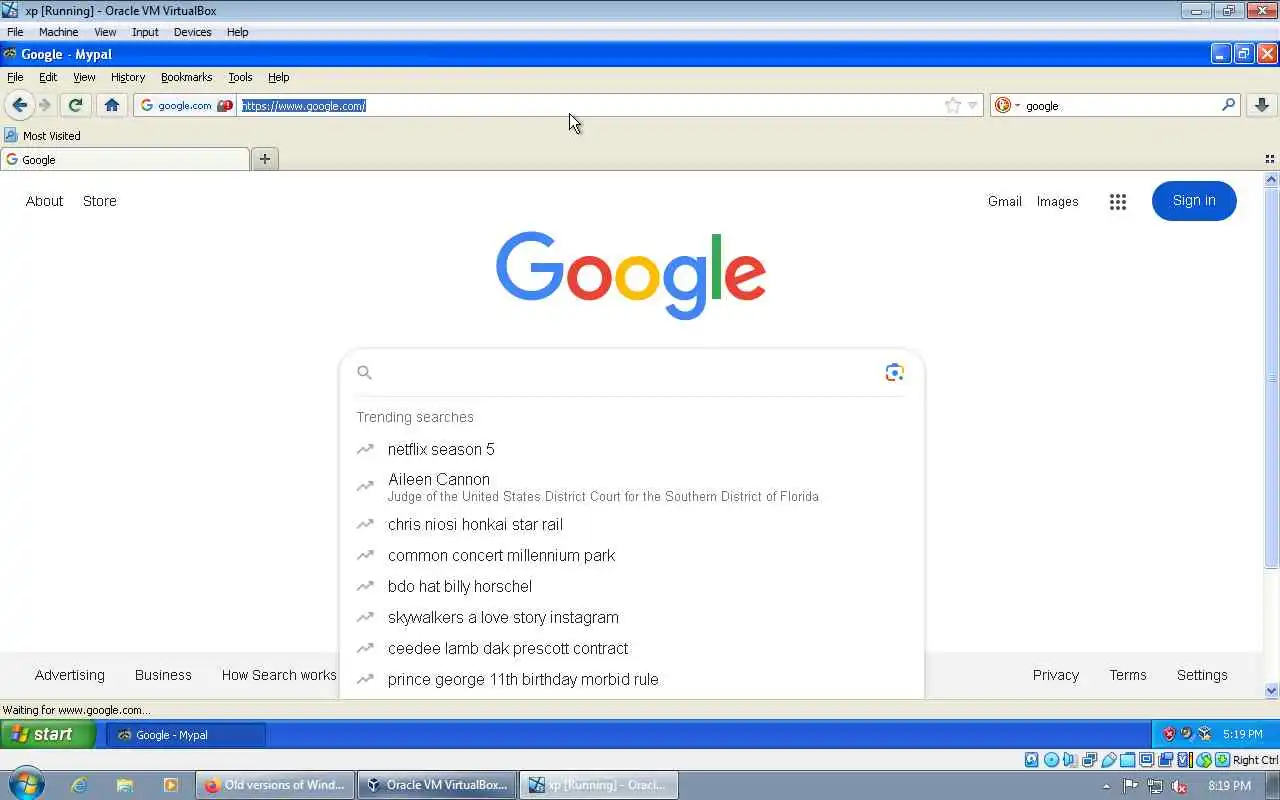Click the Business footer link
1280x800 pixels.
click(x=163, y=675)
